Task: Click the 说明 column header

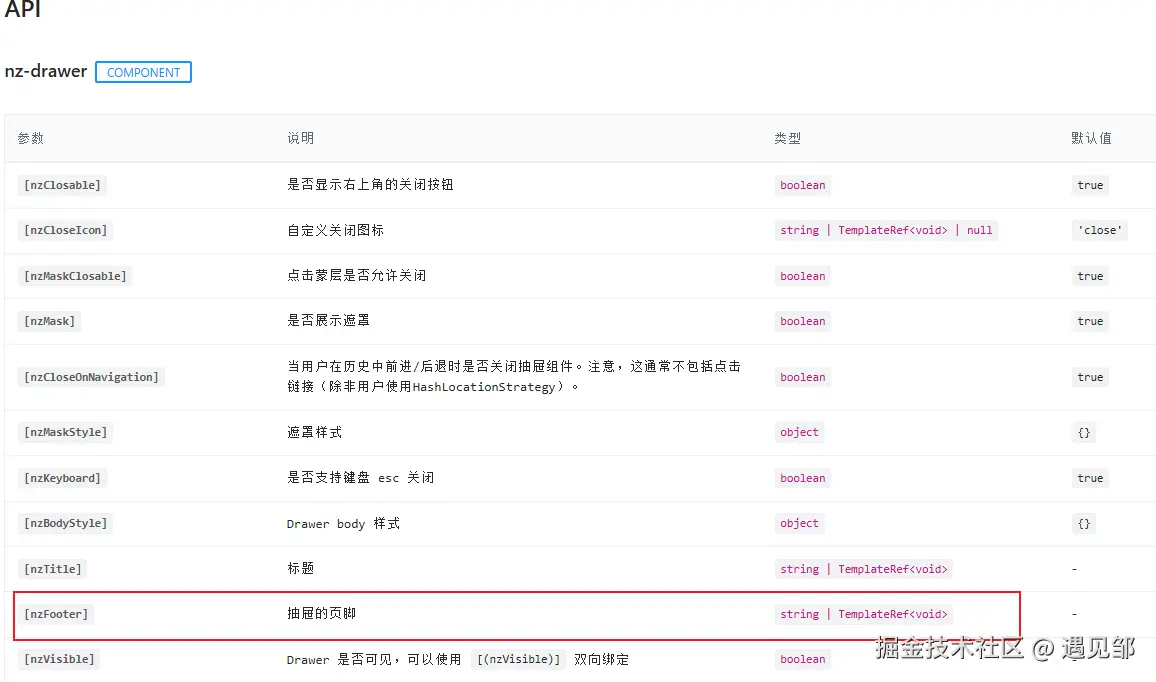Action: pos(301,138)
